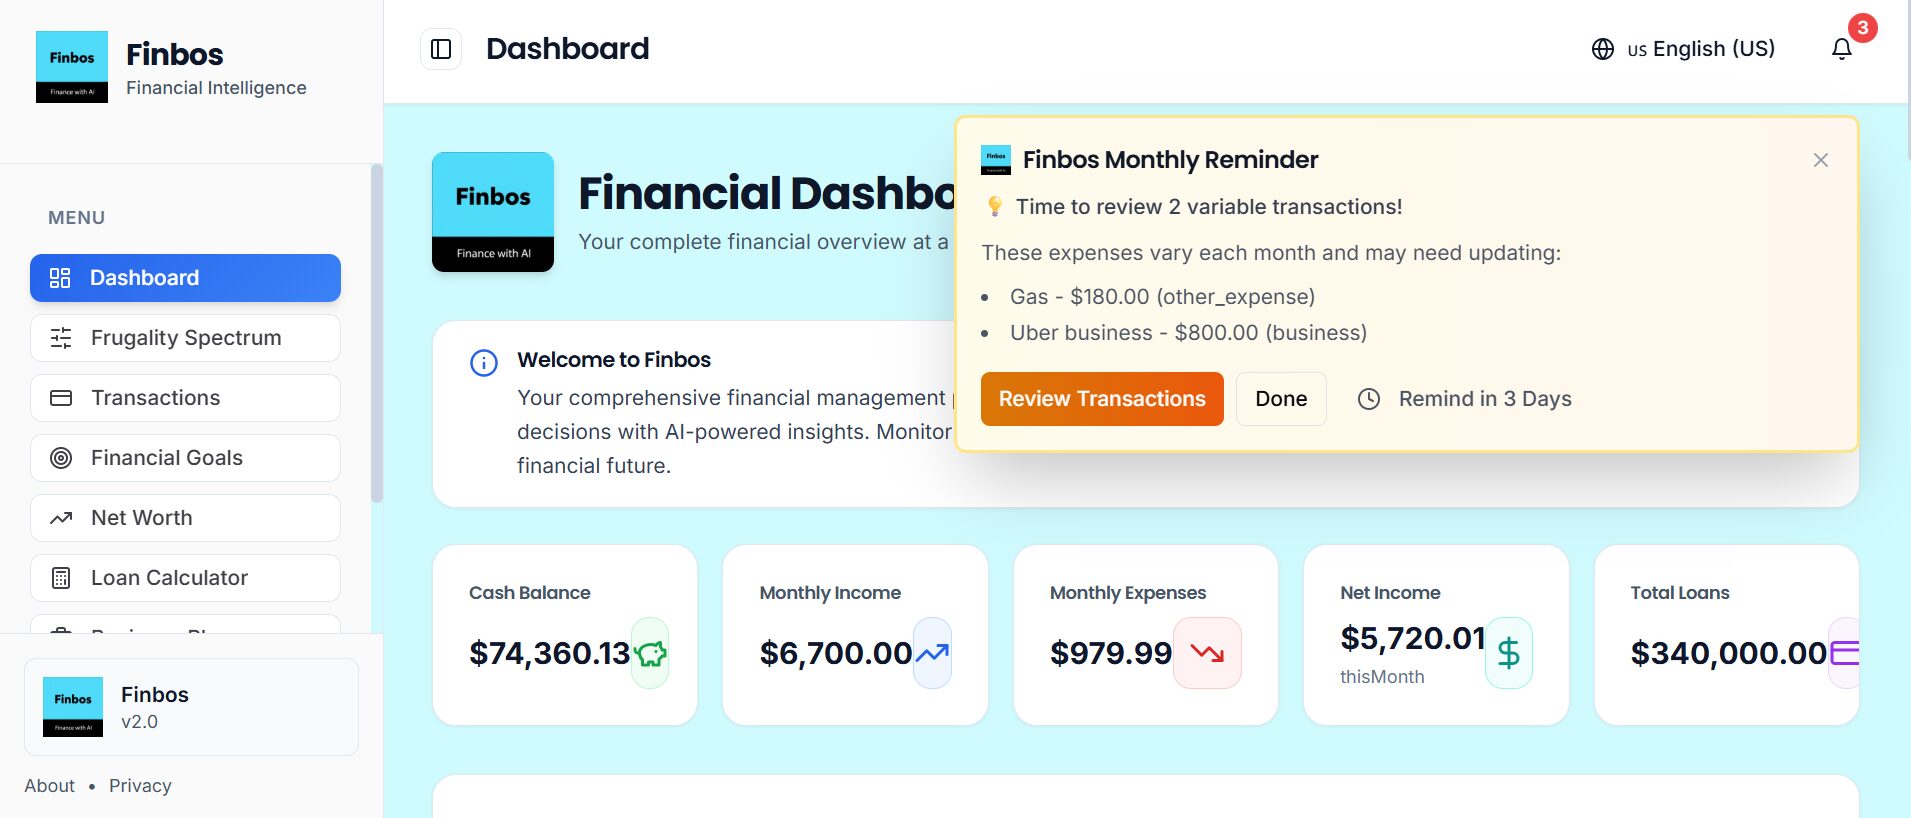Click the Cash Balance piggy bank icon
1911x818 pixels.
click(650, 654)
